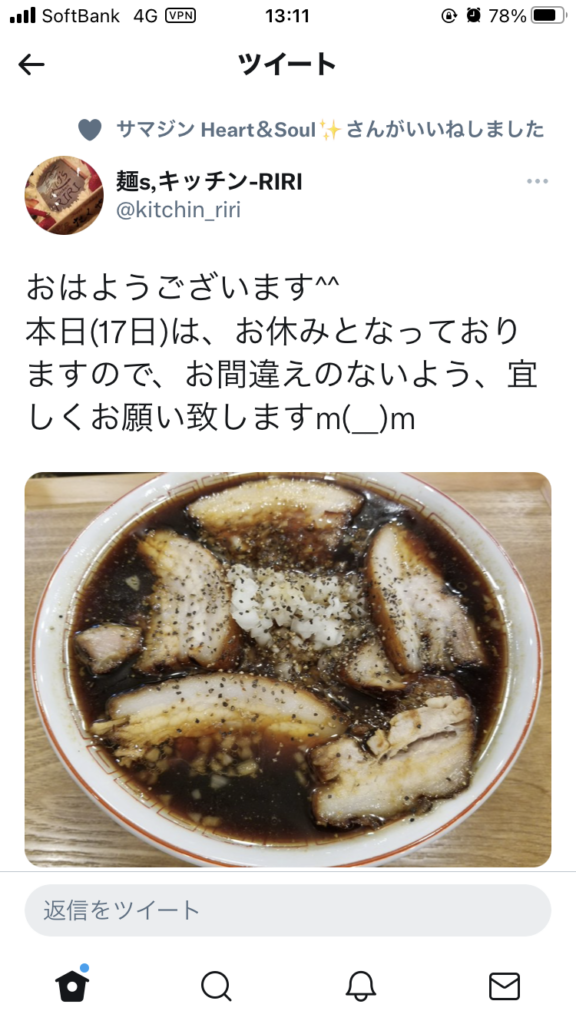Screen dimensions: 576x1024
Task: Open the Notifications bell tab
Action: click(360, 986)
